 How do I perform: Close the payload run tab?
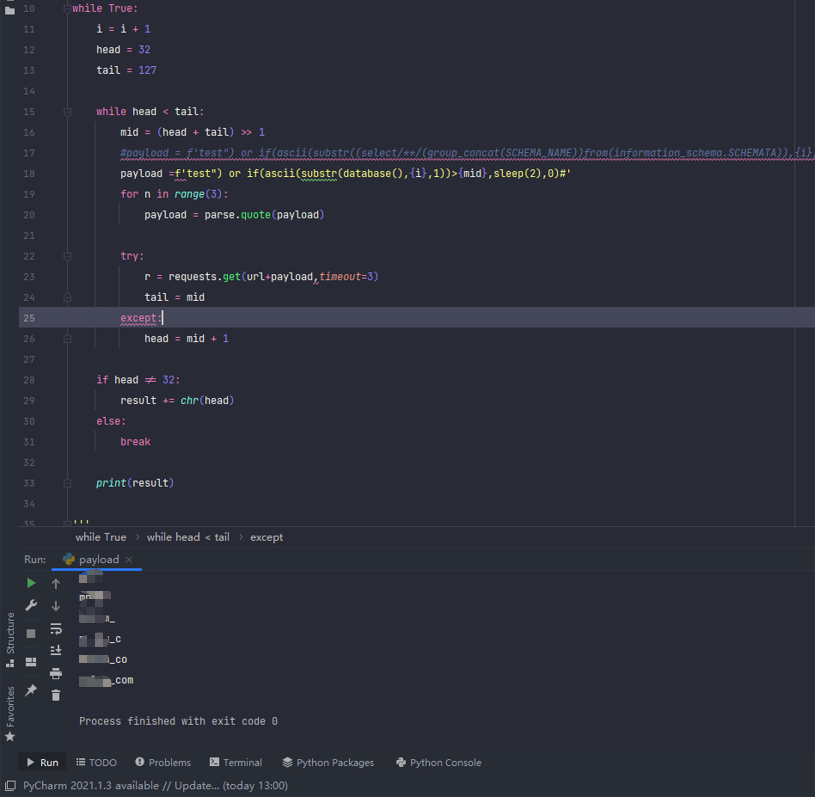click(129, 559)
